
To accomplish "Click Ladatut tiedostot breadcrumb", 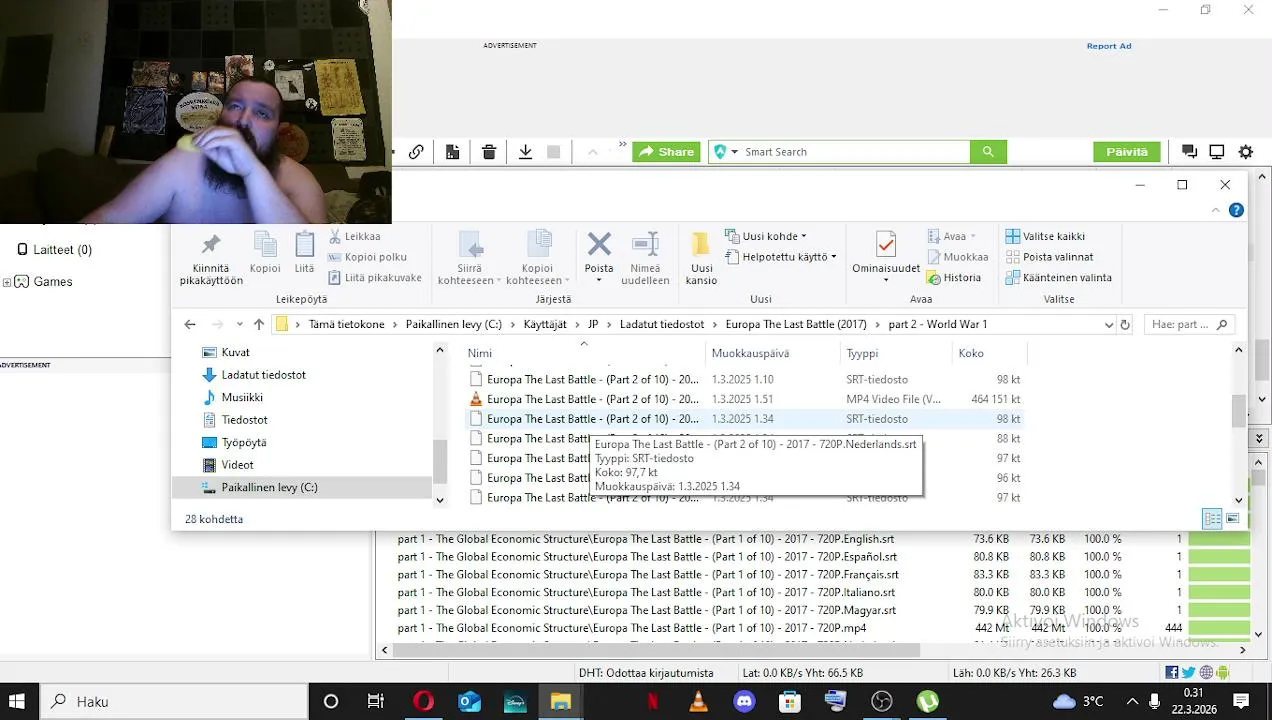I will [662, 325].
